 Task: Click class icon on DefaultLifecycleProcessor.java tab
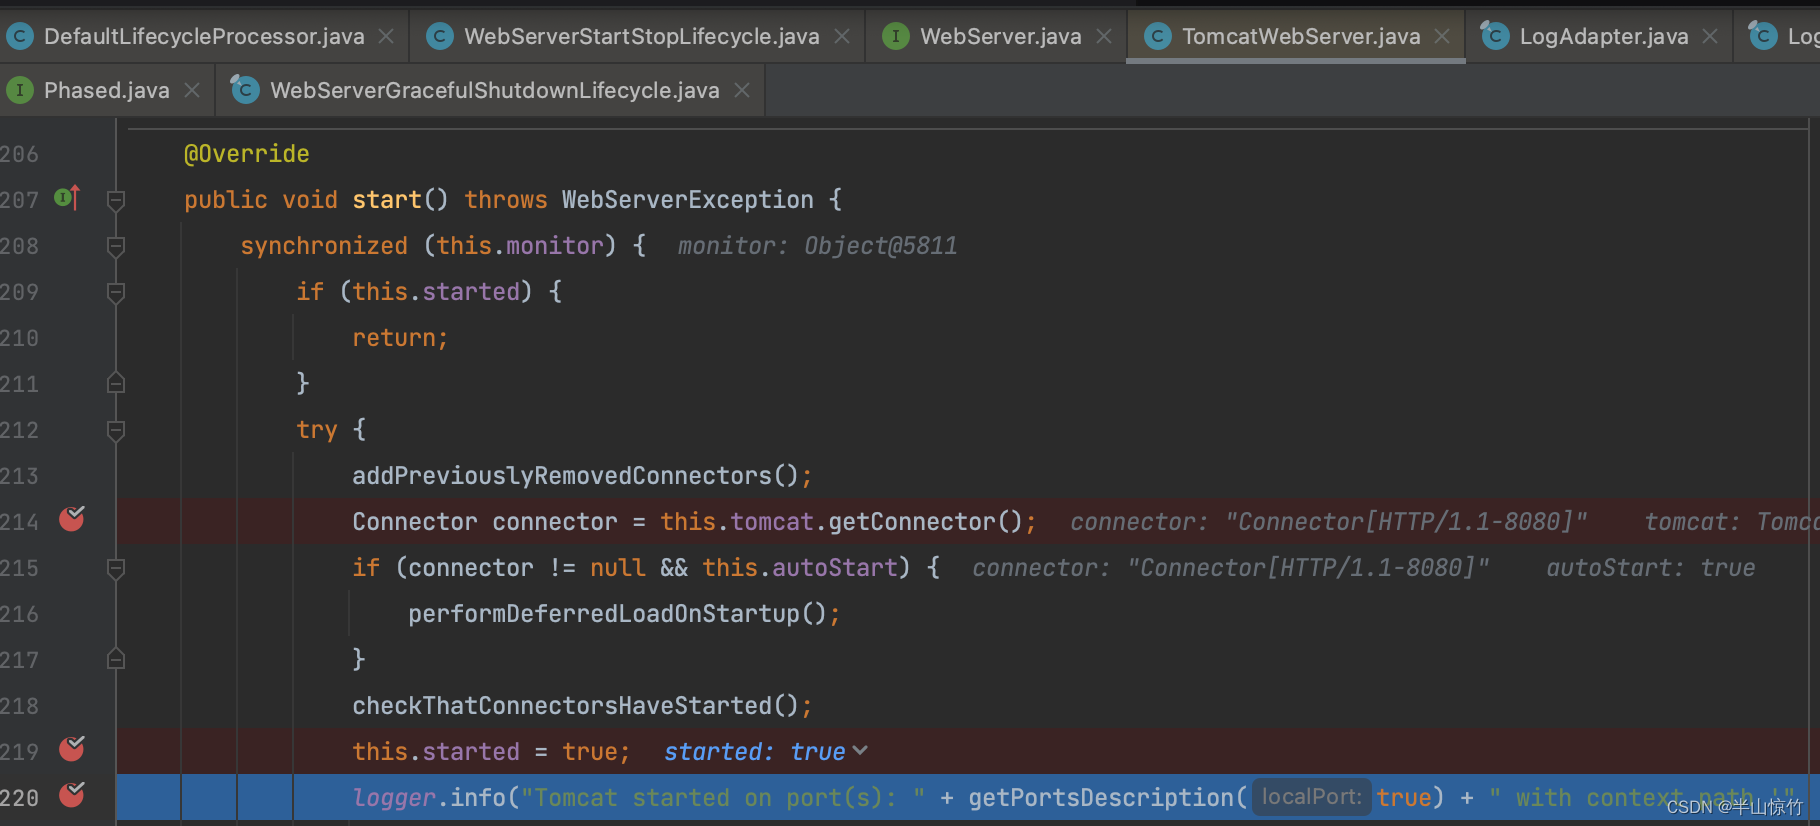pos(20,37)
